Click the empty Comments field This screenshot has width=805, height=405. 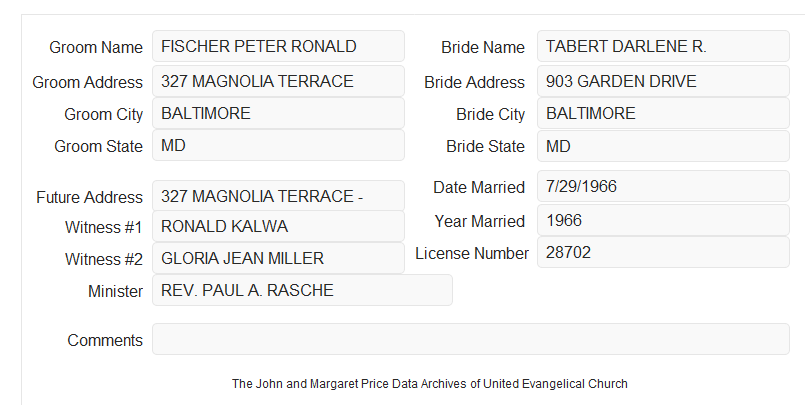(x=471, y=339)
